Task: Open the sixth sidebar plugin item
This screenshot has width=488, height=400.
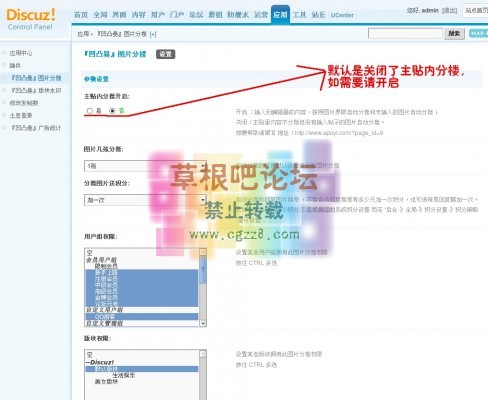Action: coord(21,115)
